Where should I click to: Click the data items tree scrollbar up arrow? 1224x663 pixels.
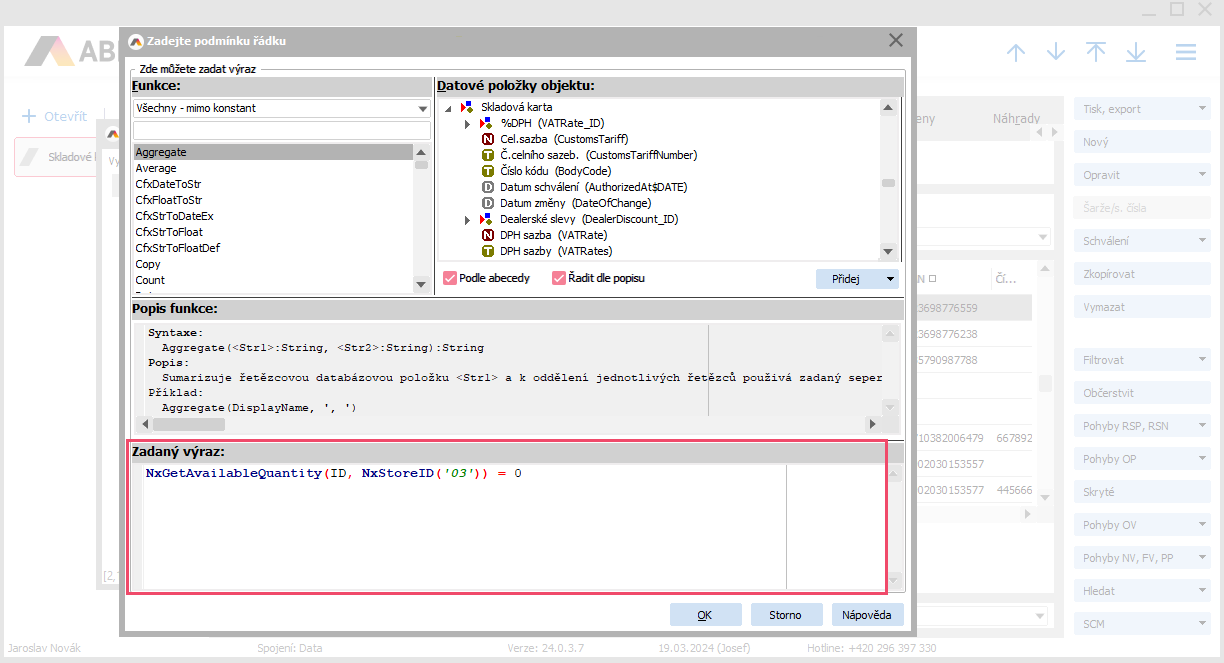click(887, 107)
